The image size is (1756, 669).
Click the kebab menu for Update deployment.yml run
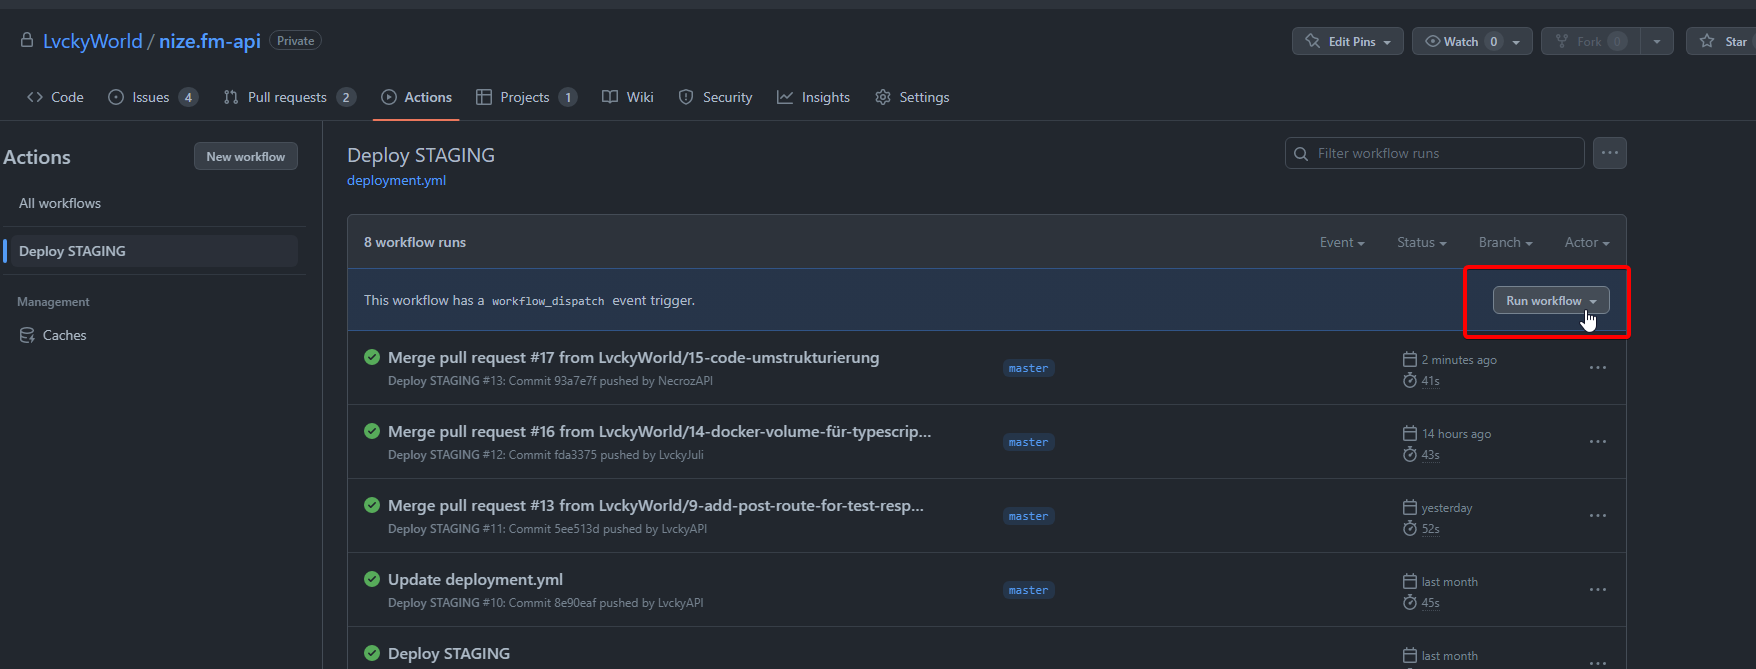tap(1597, 590)
